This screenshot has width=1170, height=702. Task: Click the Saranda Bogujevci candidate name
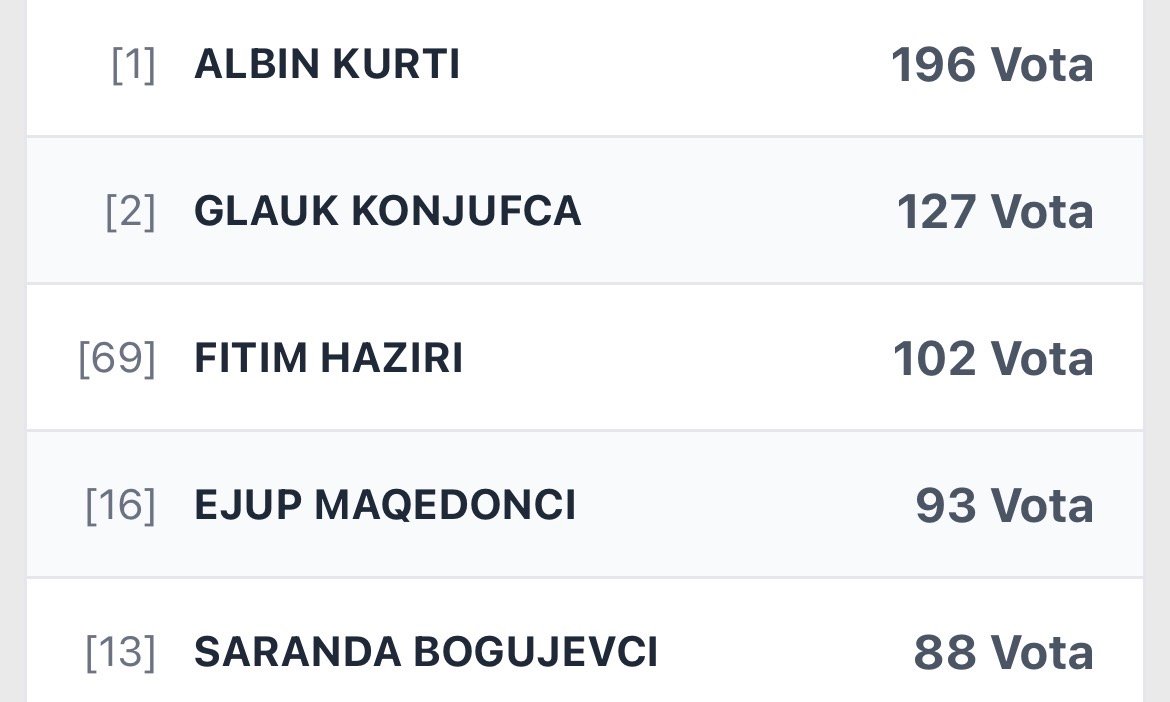426,653
